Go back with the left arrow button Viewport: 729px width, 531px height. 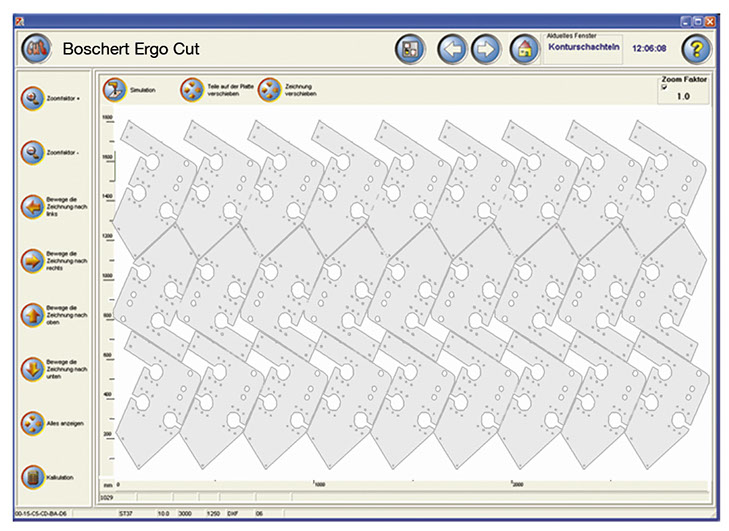(x=452, y=49)
